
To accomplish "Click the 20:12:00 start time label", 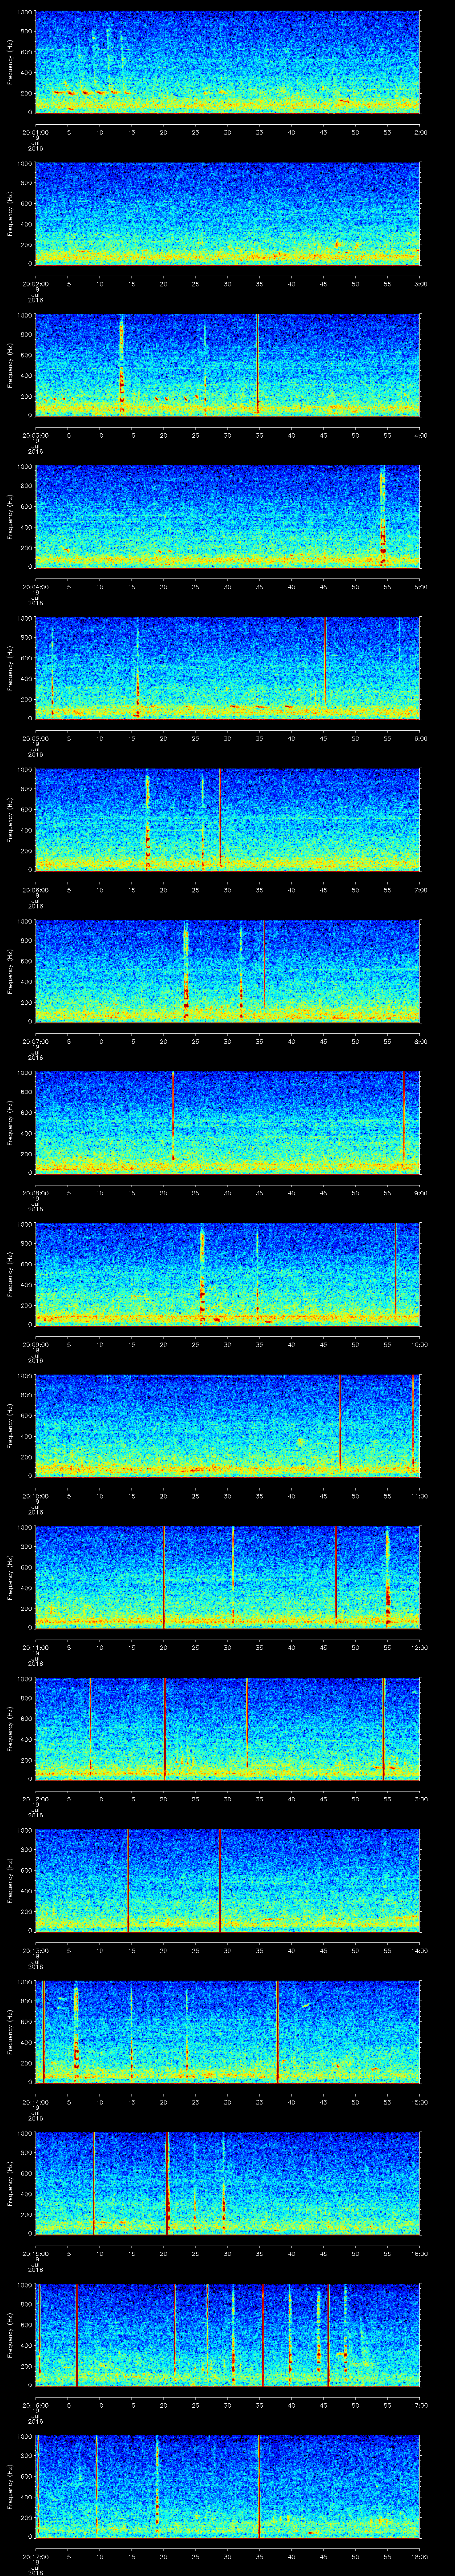I will point(35,1798).
